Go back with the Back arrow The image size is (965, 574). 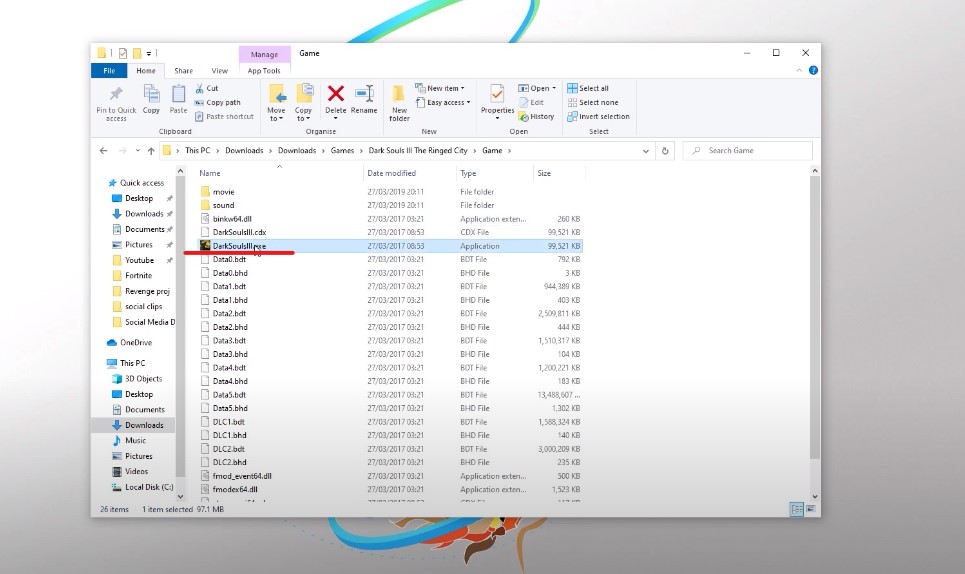pyautogui.click(x=103, y=151)
